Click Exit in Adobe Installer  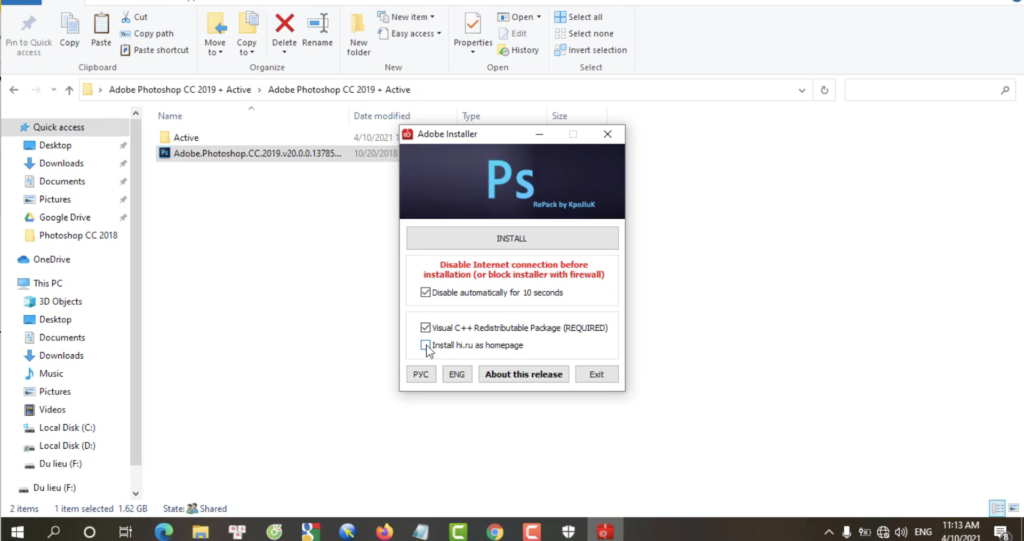596,374
